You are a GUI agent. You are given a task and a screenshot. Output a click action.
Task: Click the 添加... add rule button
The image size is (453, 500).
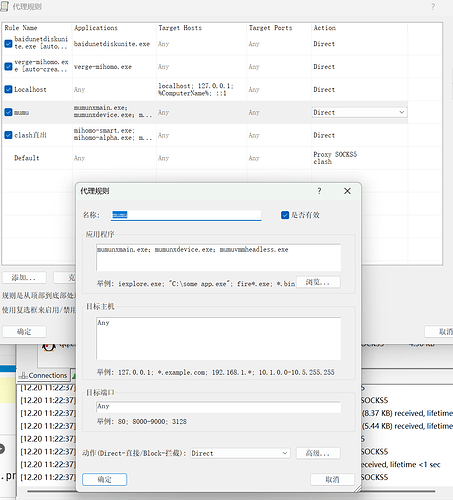point(24,278)
